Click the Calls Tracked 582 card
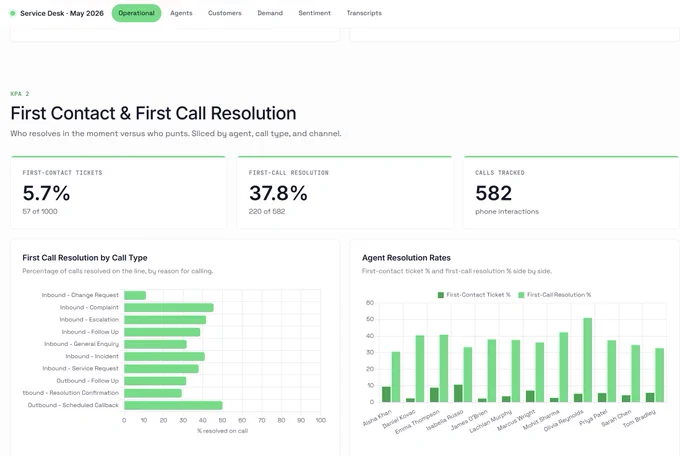The width and height of the screenshot is (680, 456). 571,192
